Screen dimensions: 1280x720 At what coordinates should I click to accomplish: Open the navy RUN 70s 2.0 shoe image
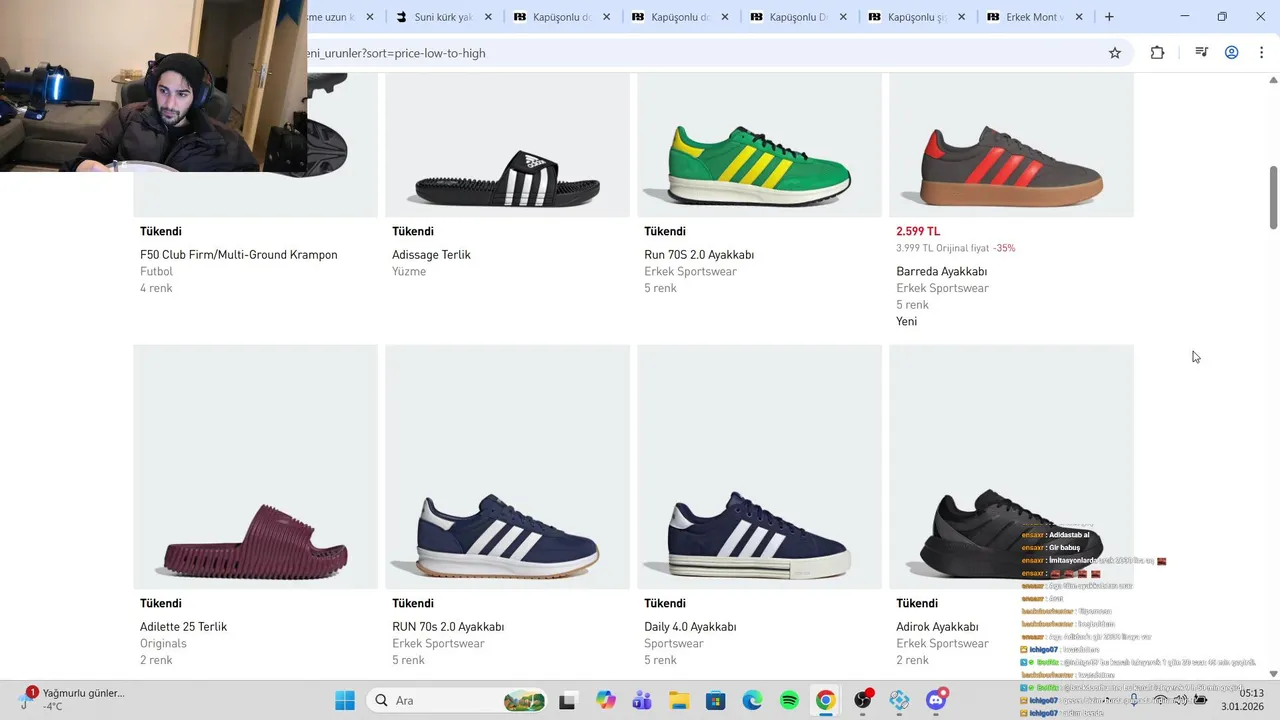[508, 467]
